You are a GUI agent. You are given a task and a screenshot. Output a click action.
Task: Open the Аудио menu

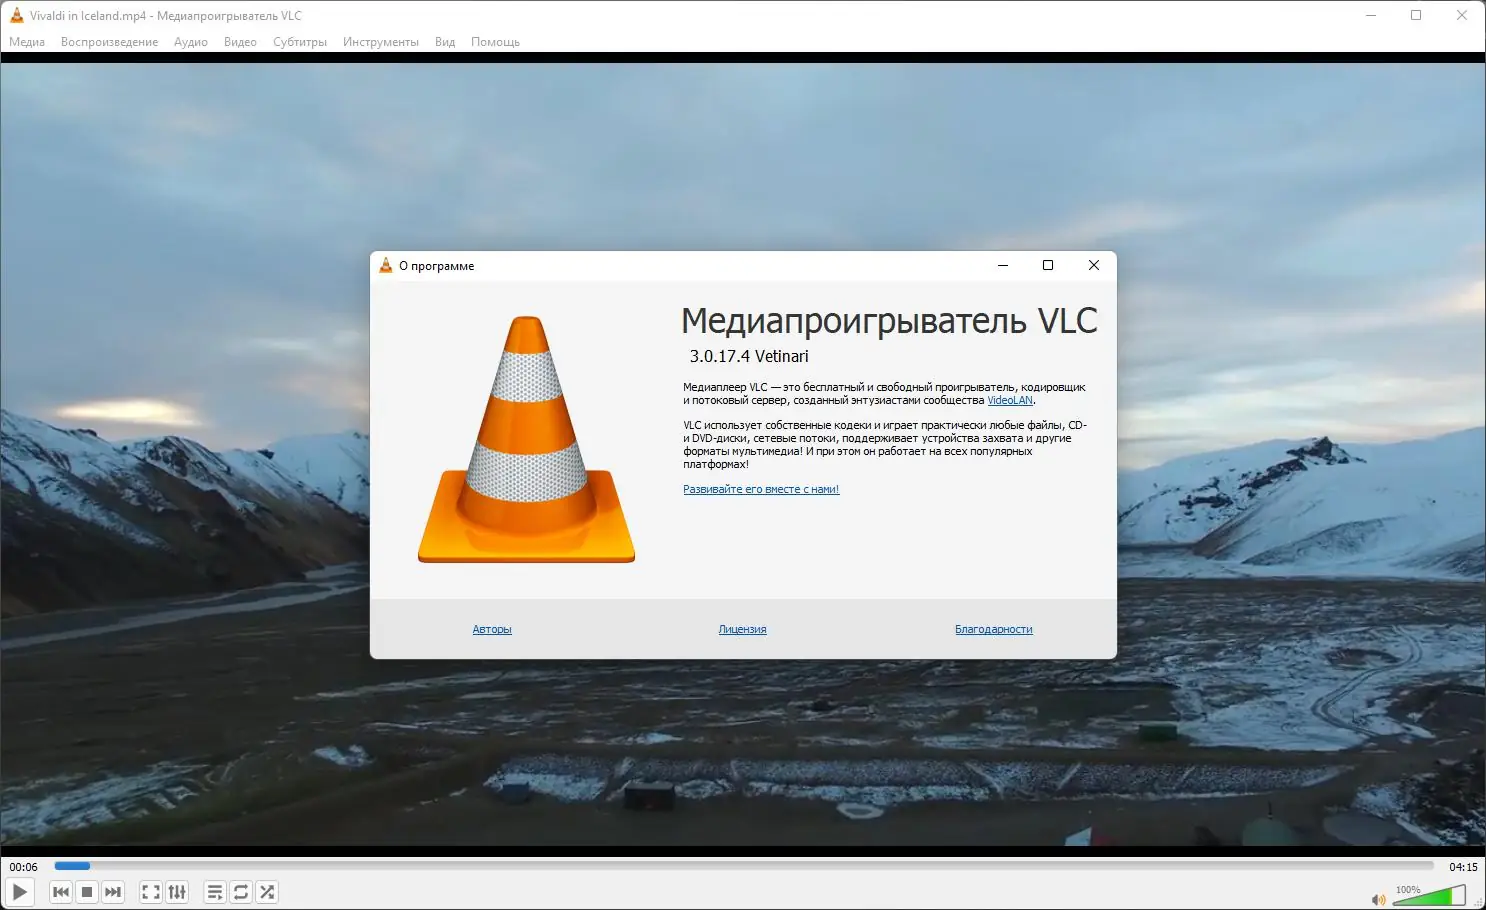click(x=191, y=42)
